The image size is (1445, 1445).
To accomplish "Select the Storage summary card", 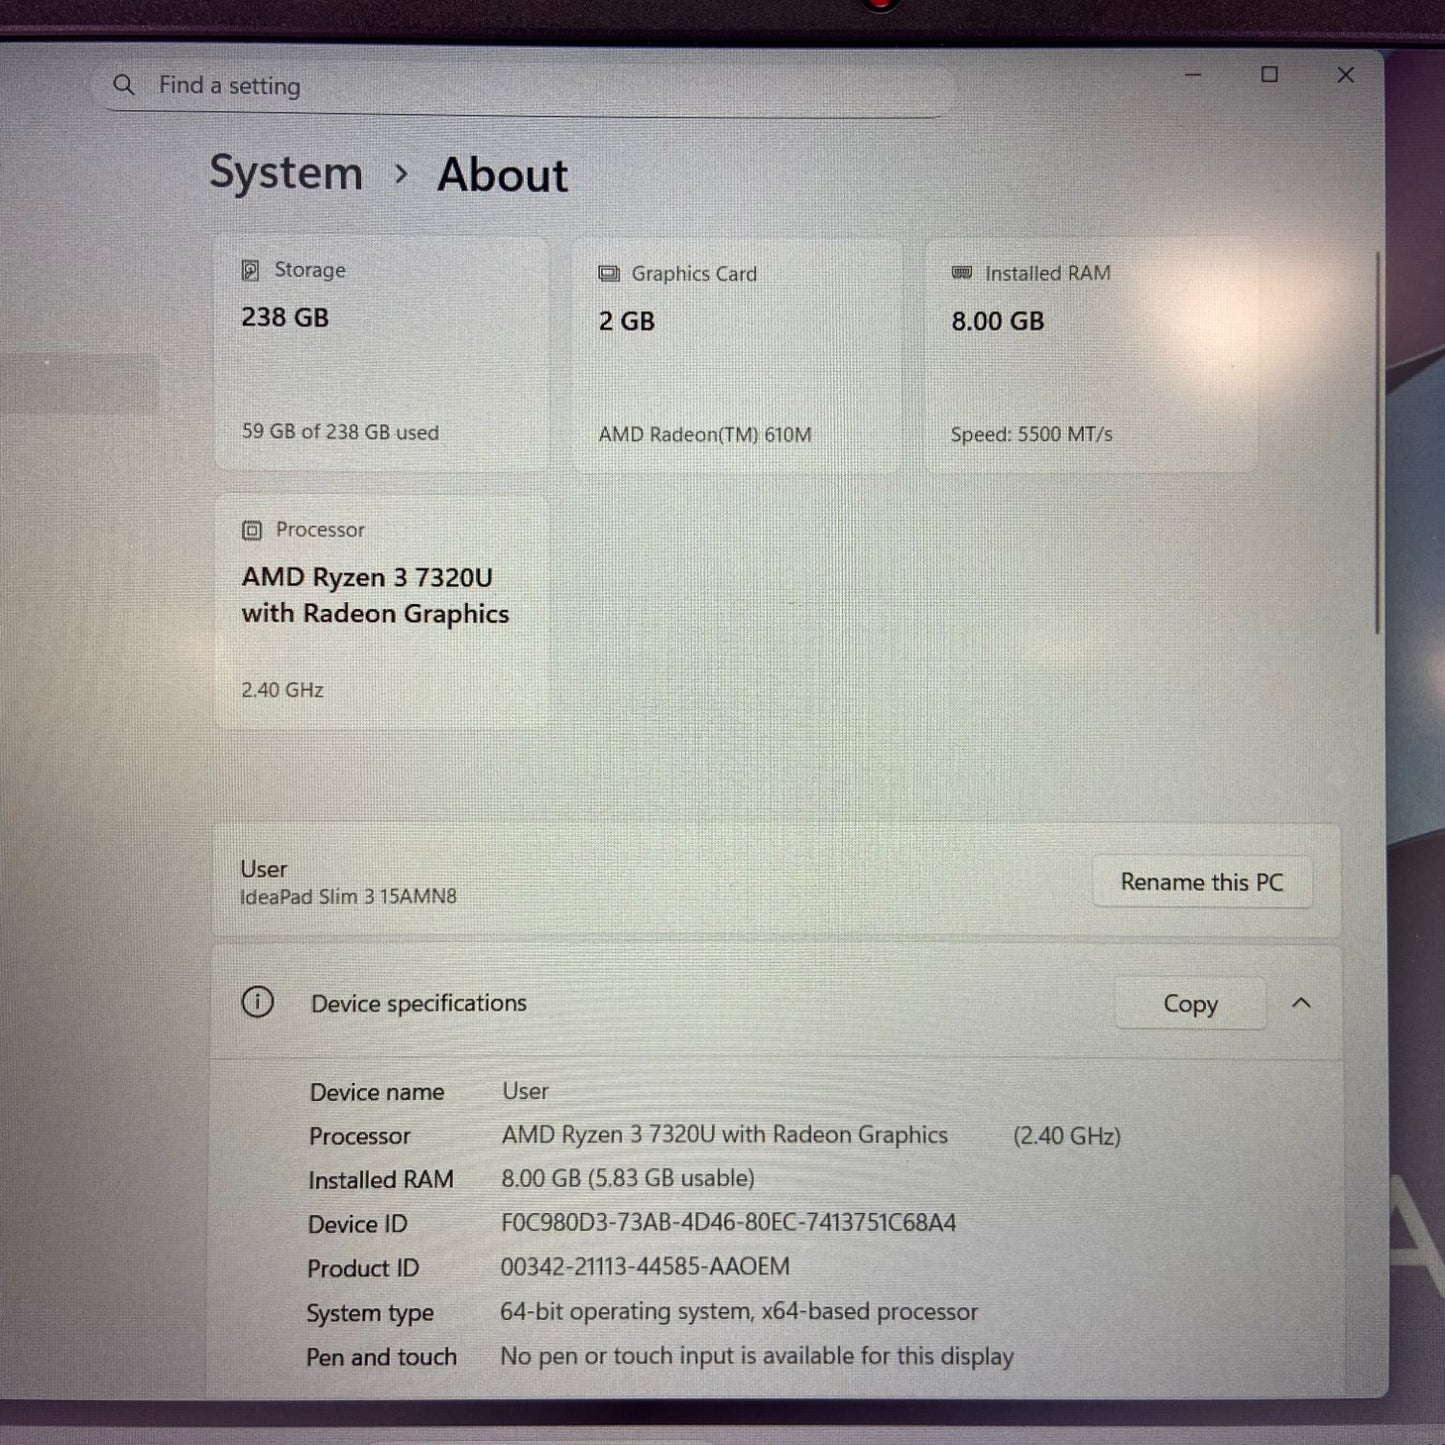I will pyautogui.click(x=380, y=355).
